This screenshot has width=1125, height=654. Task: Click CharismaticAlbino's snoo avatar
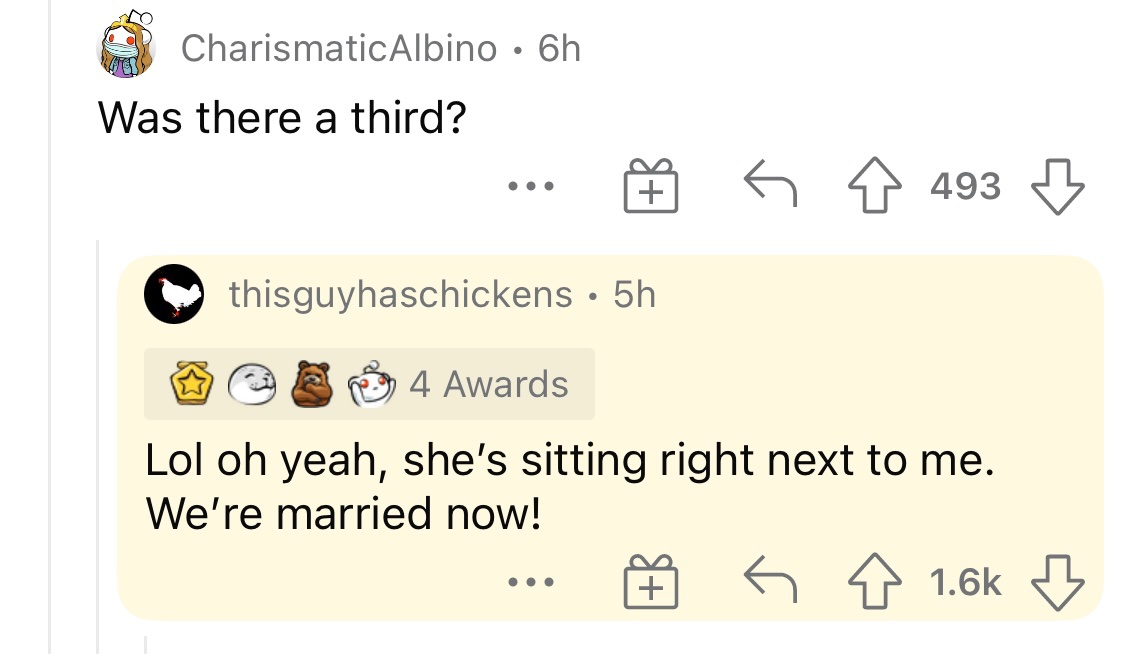pos(128,46)
